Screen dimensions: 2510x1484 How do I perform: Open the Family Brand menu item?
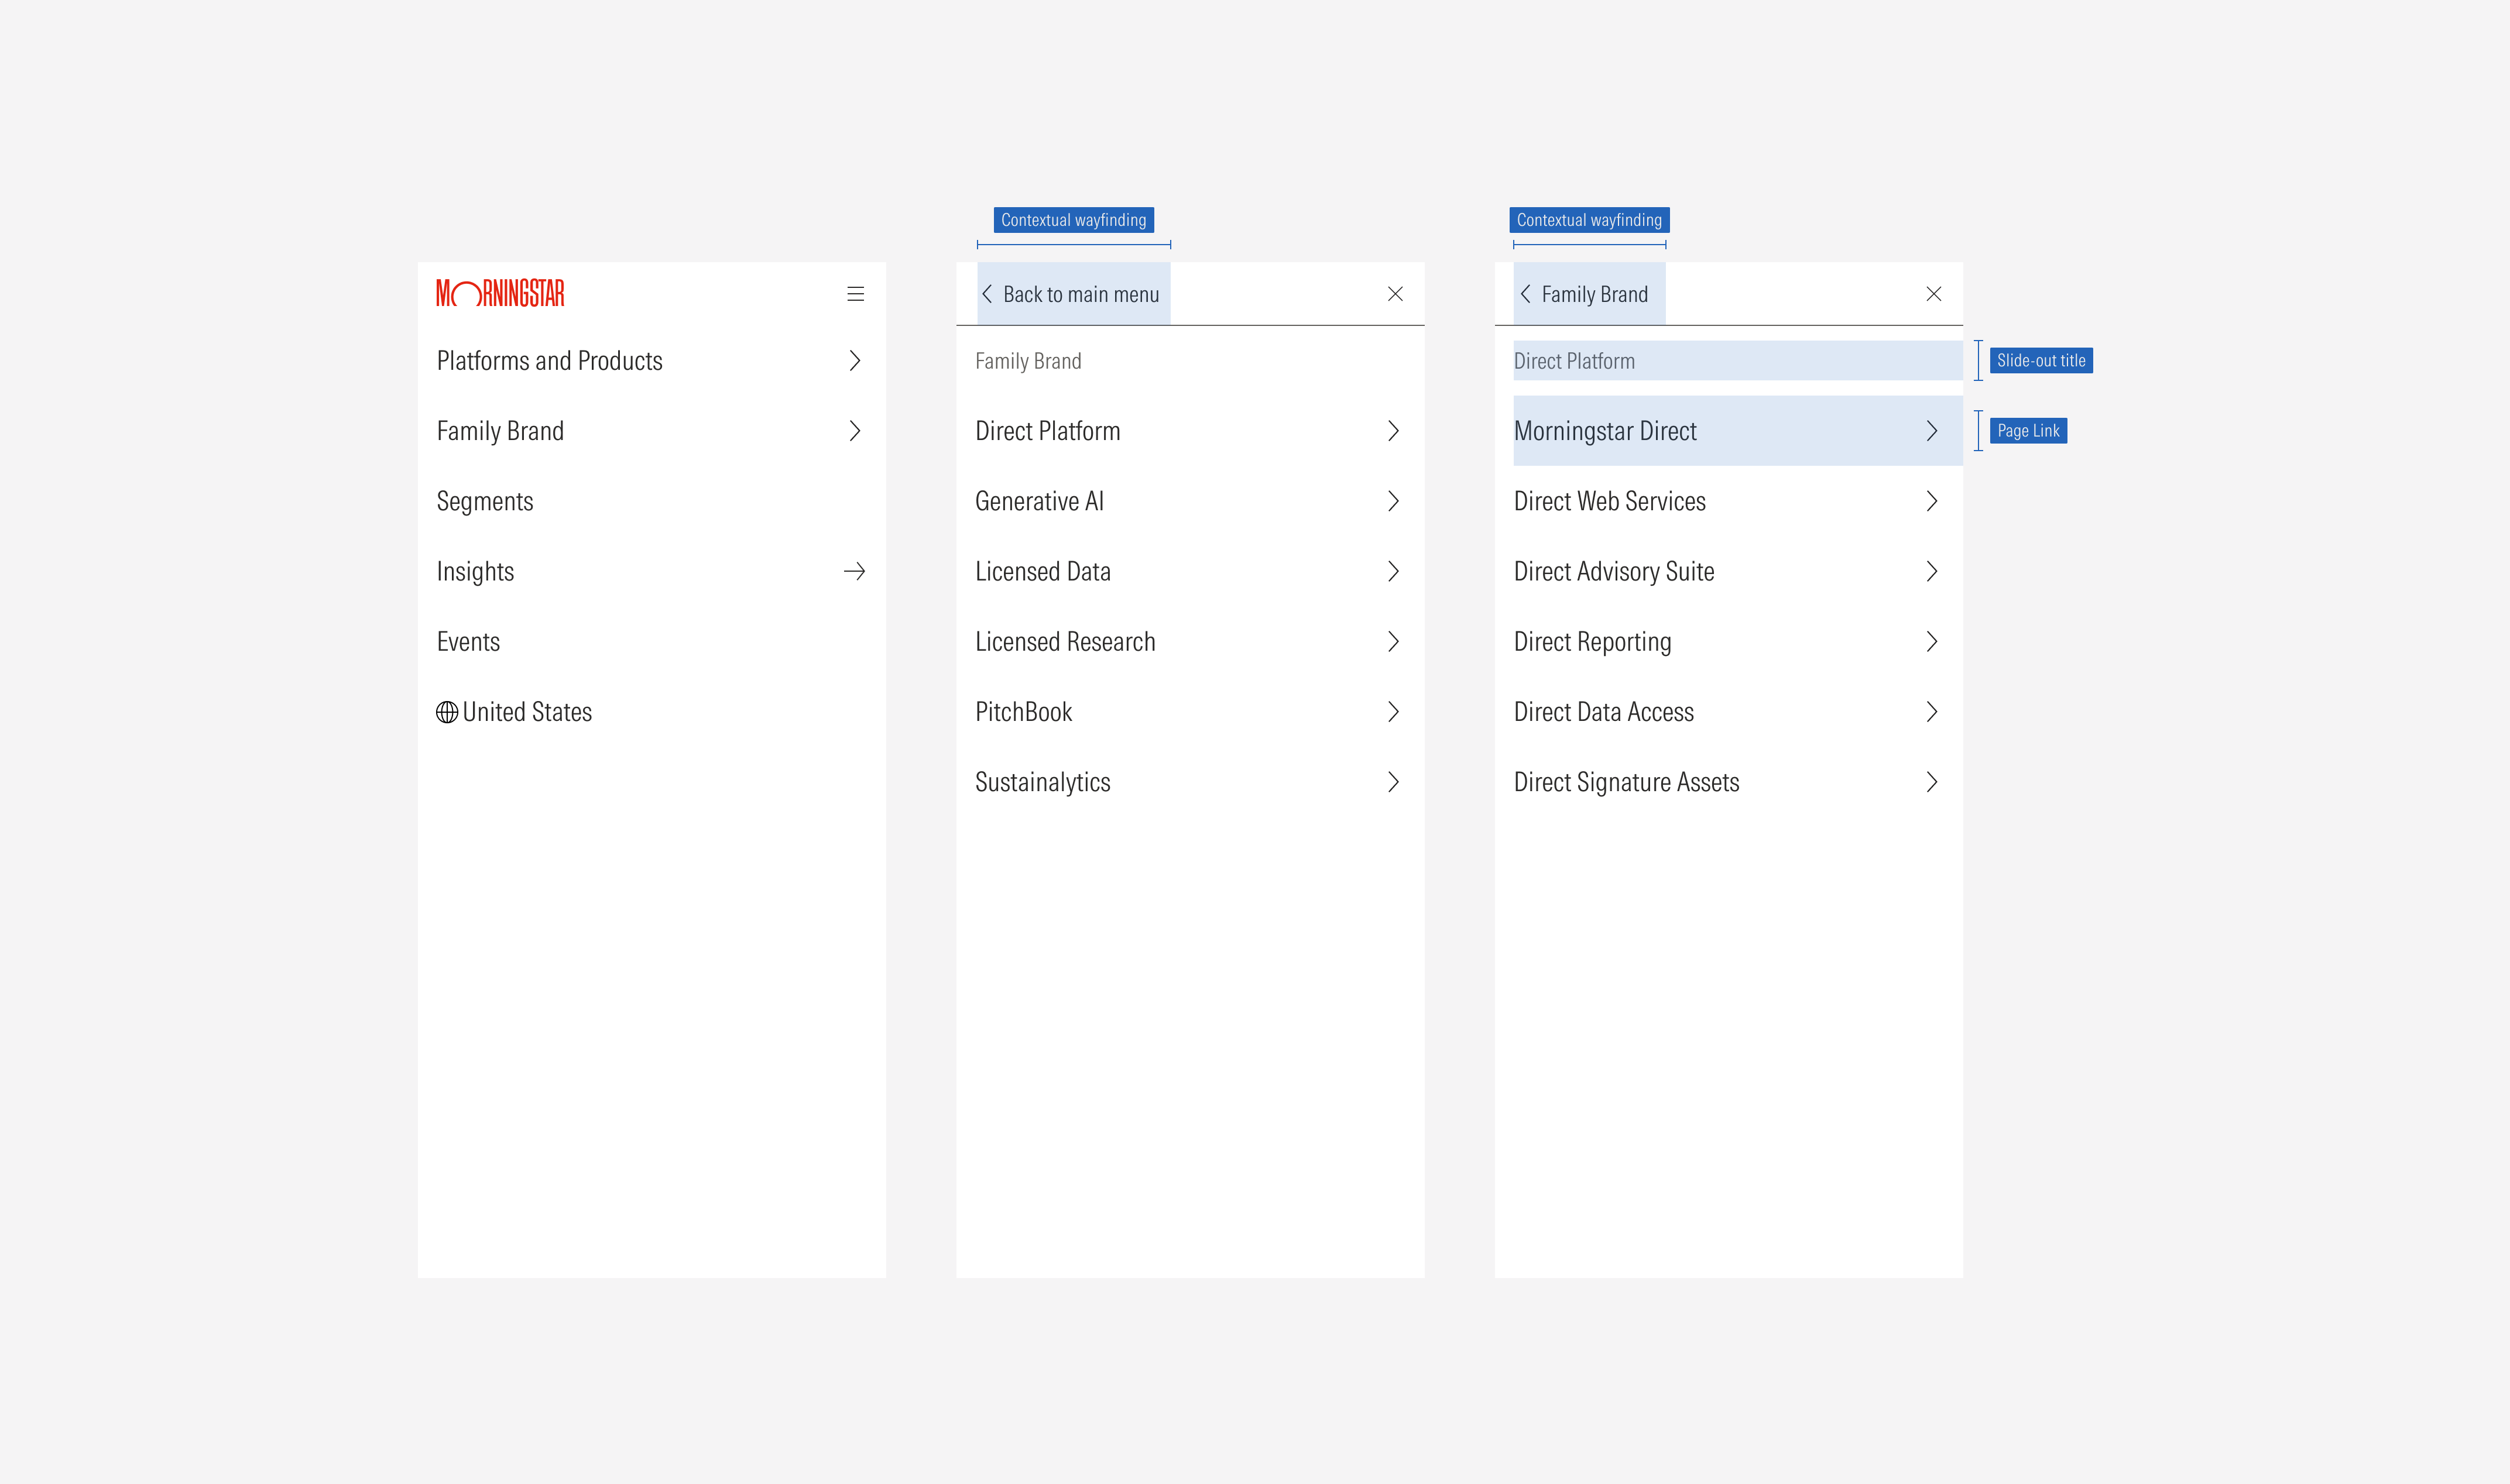500,430
